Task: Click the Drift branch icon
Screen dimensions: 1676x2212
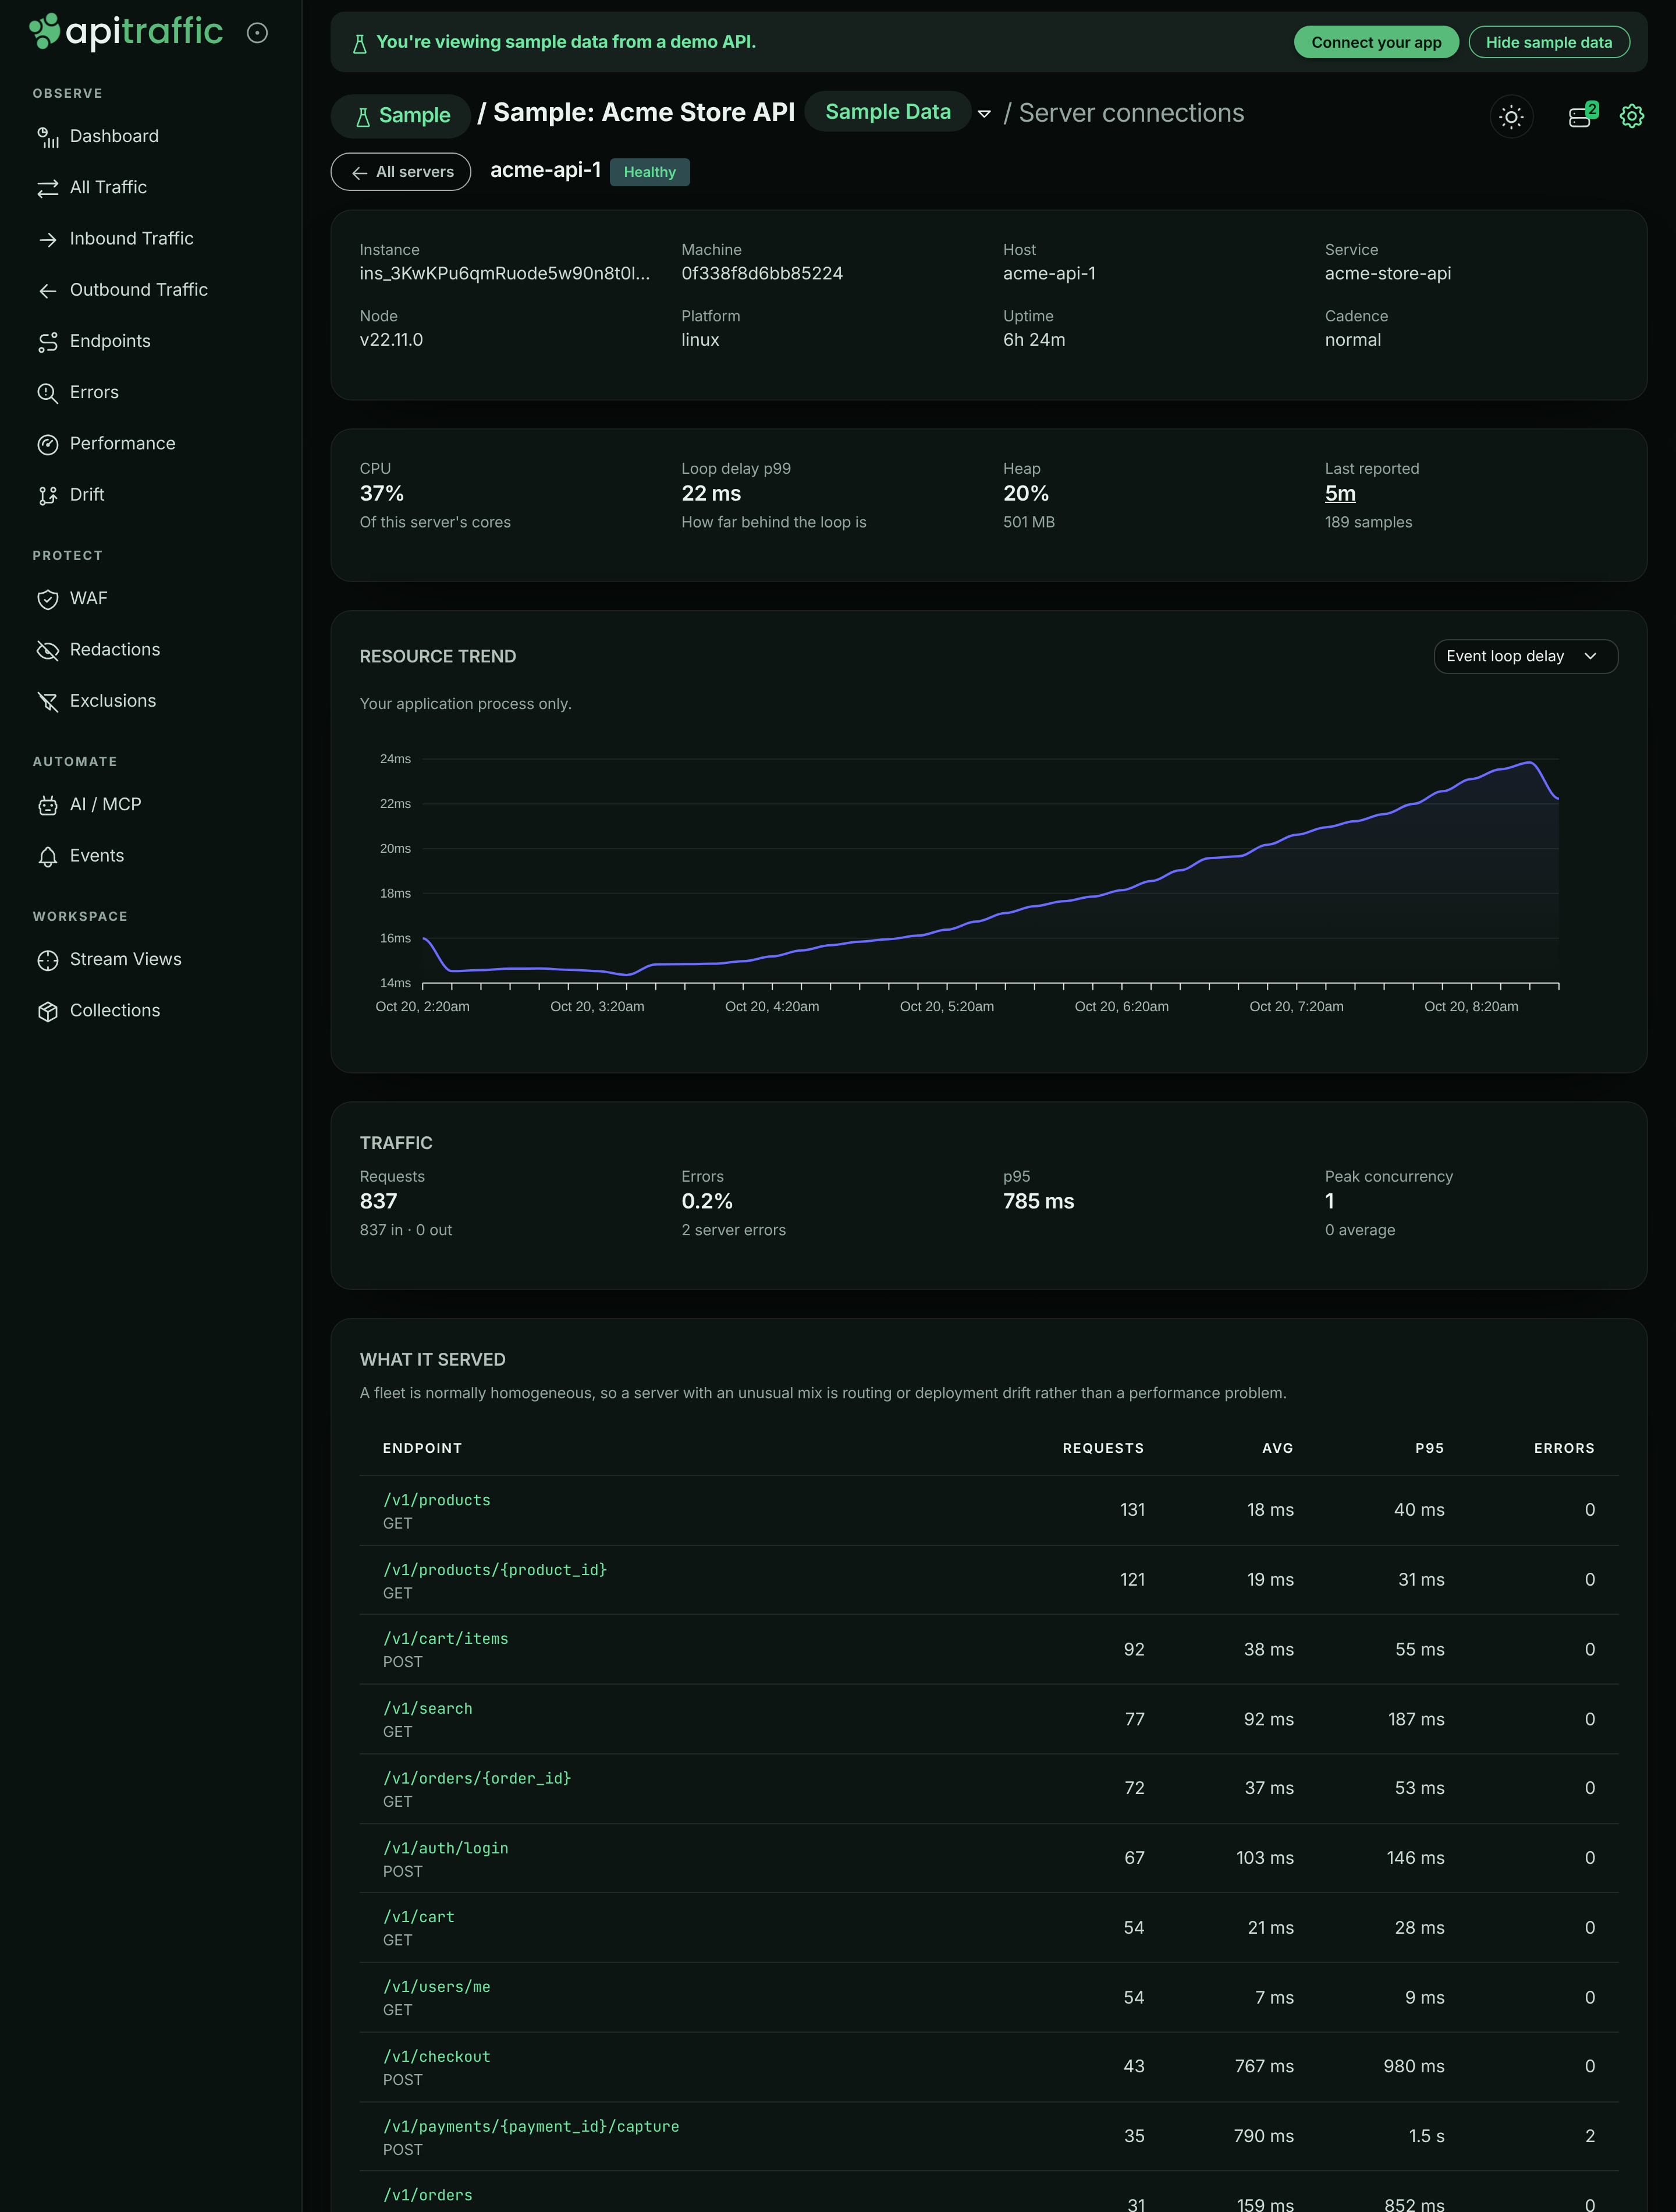Action: click(48, 495)
